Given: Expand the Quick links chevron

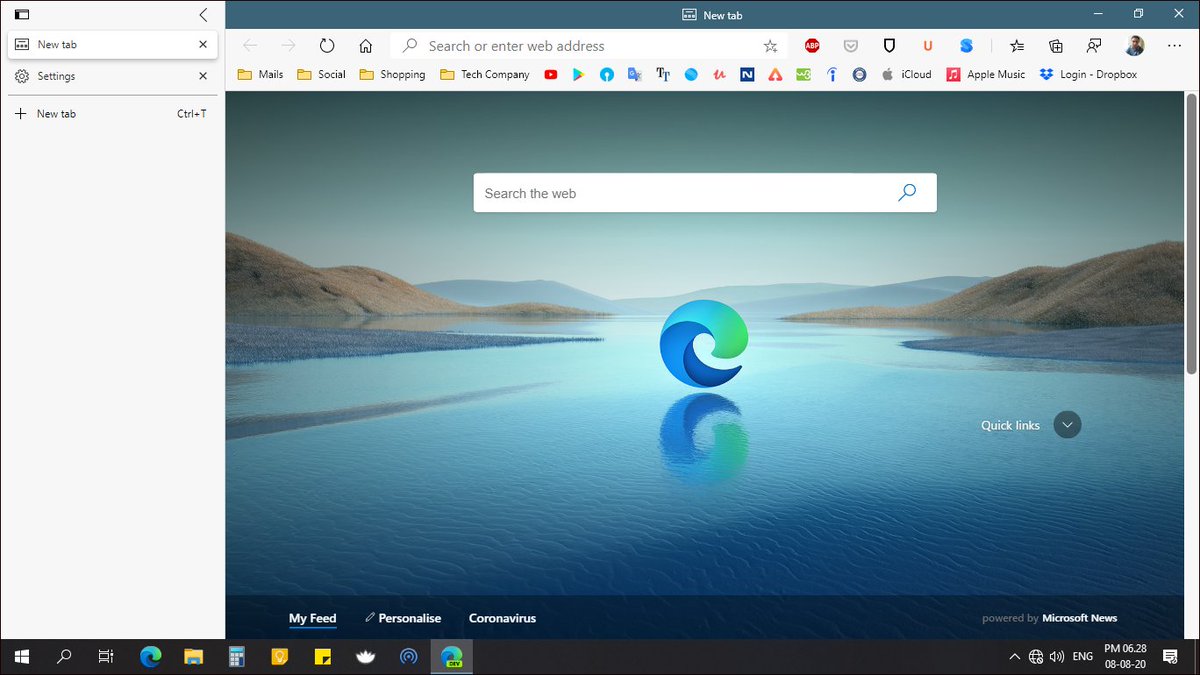Looking at the screenshot, I should point(1067,425).
